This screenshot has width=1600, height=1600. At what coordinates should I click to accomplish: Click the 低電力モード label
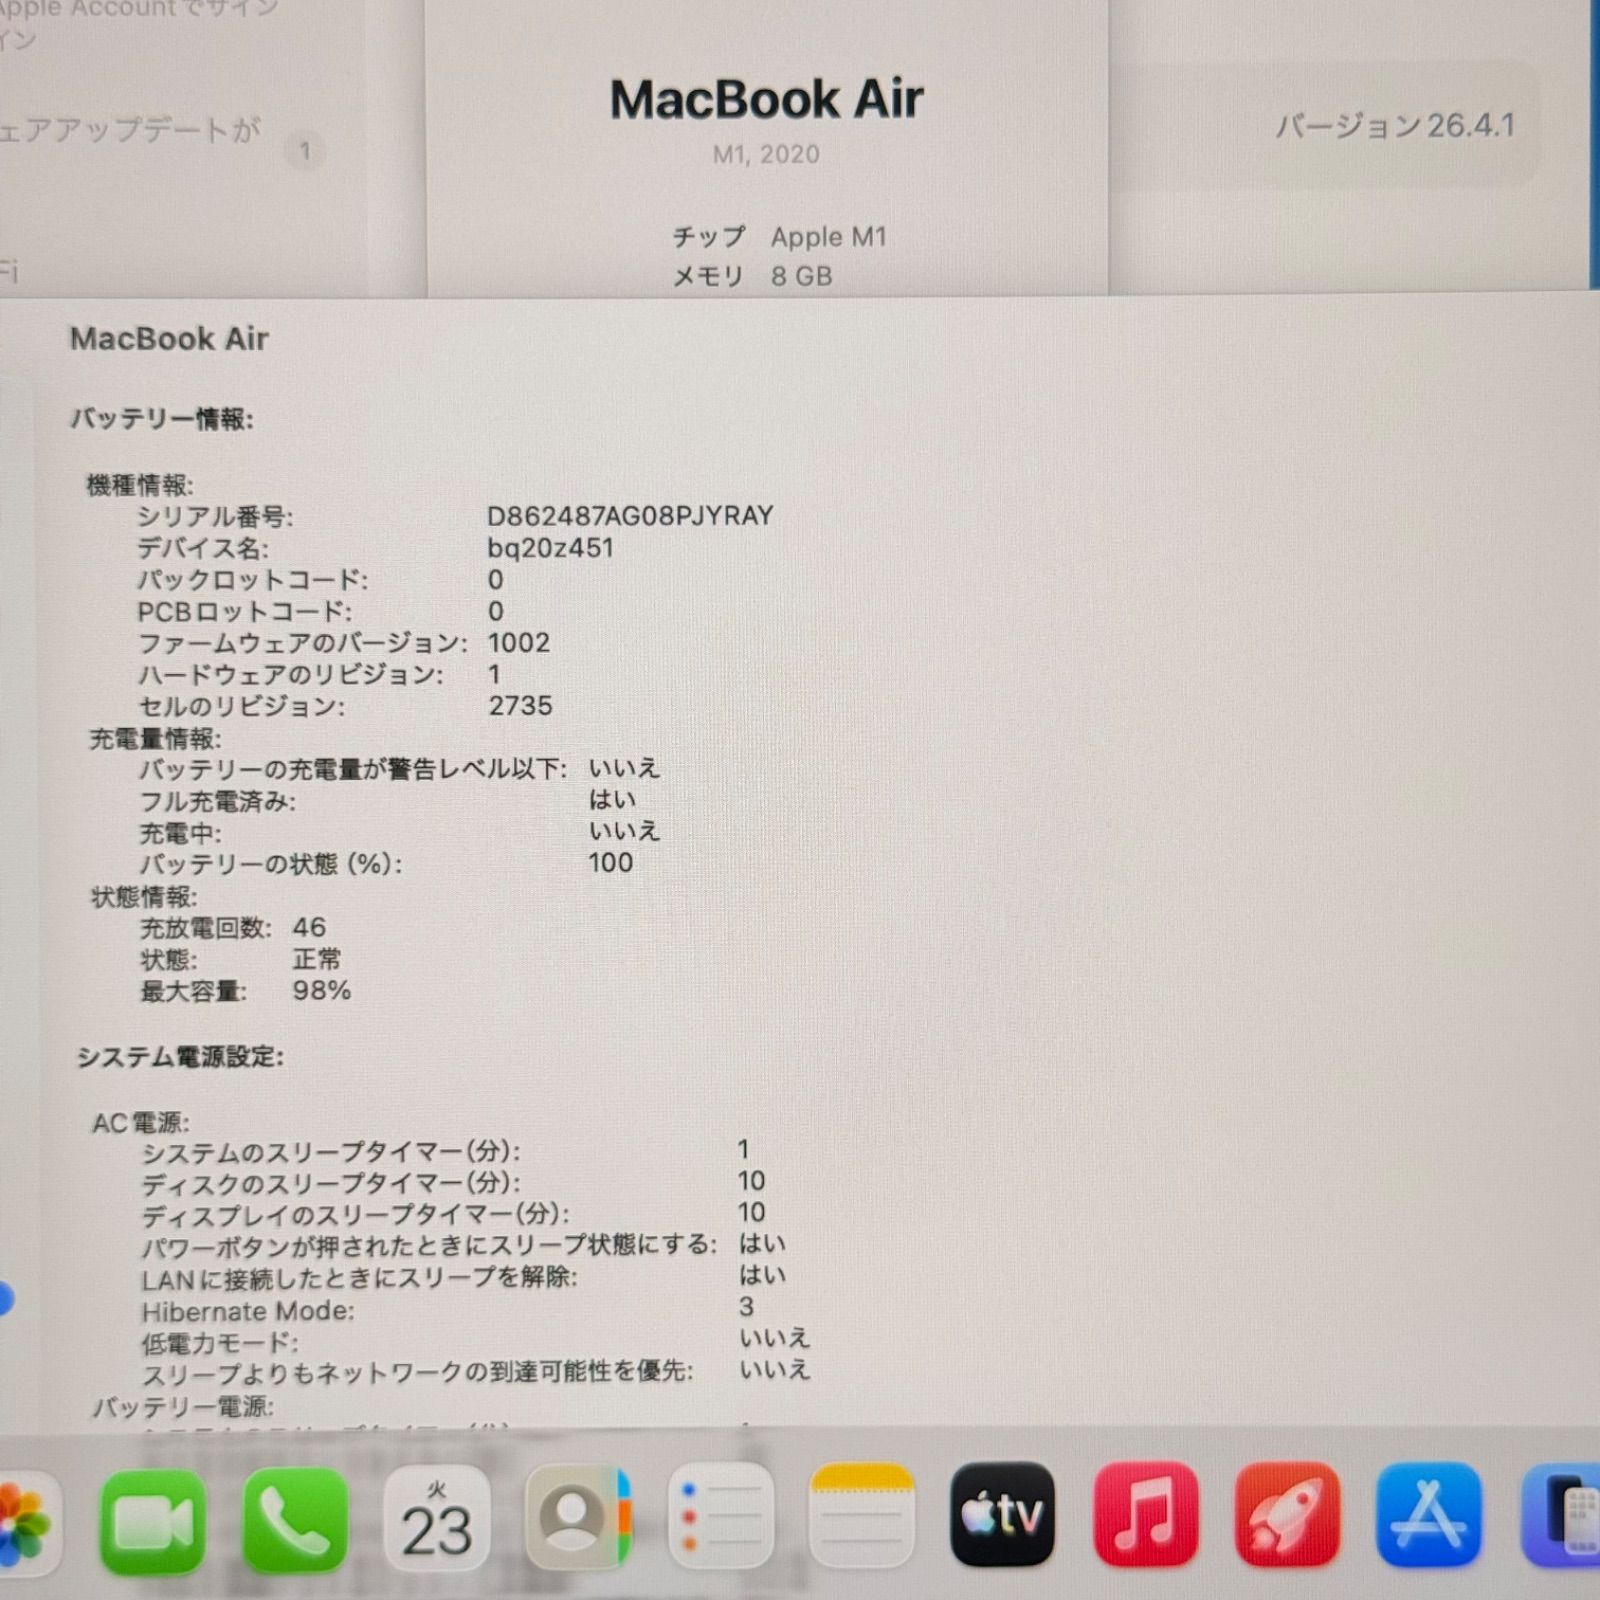click(x=219, y=1343)
